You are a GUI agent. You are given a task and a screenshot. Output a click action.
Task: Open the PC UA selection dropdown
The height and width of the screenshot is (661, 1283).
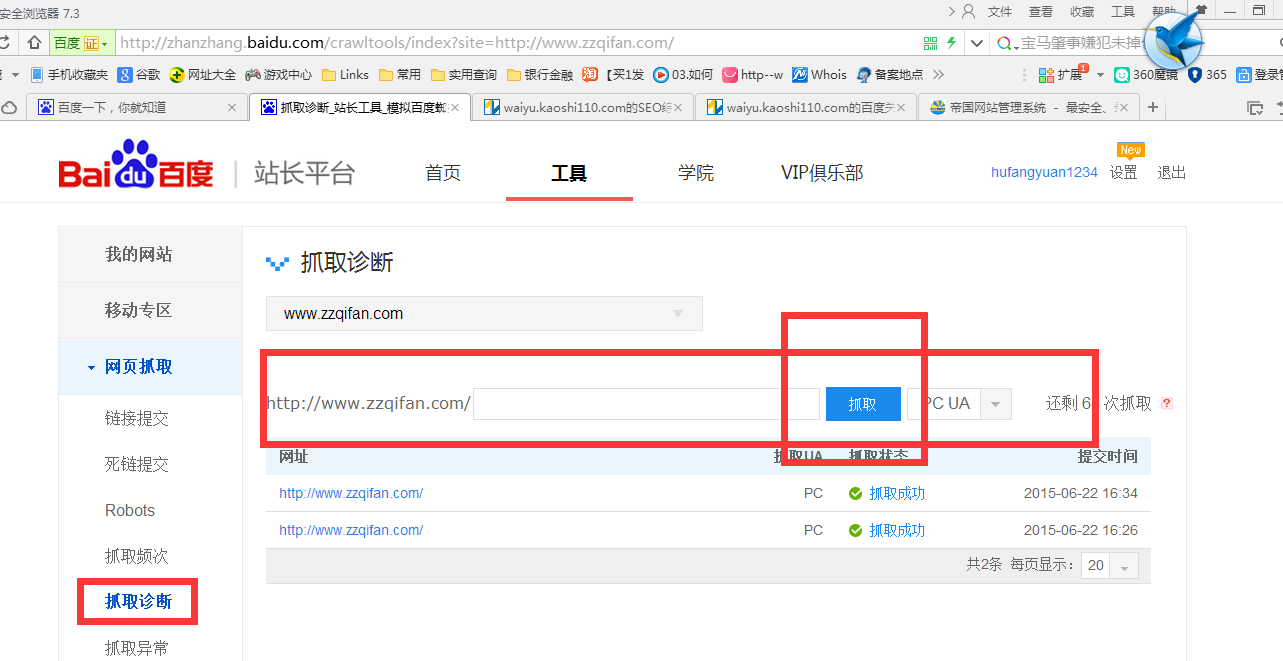[x=995, y=403]
